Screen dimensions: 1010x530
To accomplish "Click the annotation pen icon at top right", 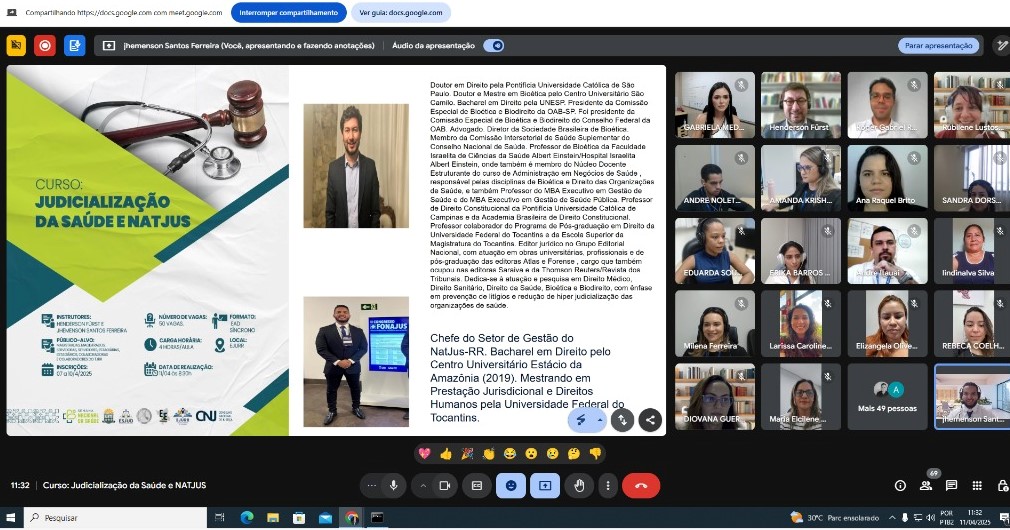I will coord(1001,45).
